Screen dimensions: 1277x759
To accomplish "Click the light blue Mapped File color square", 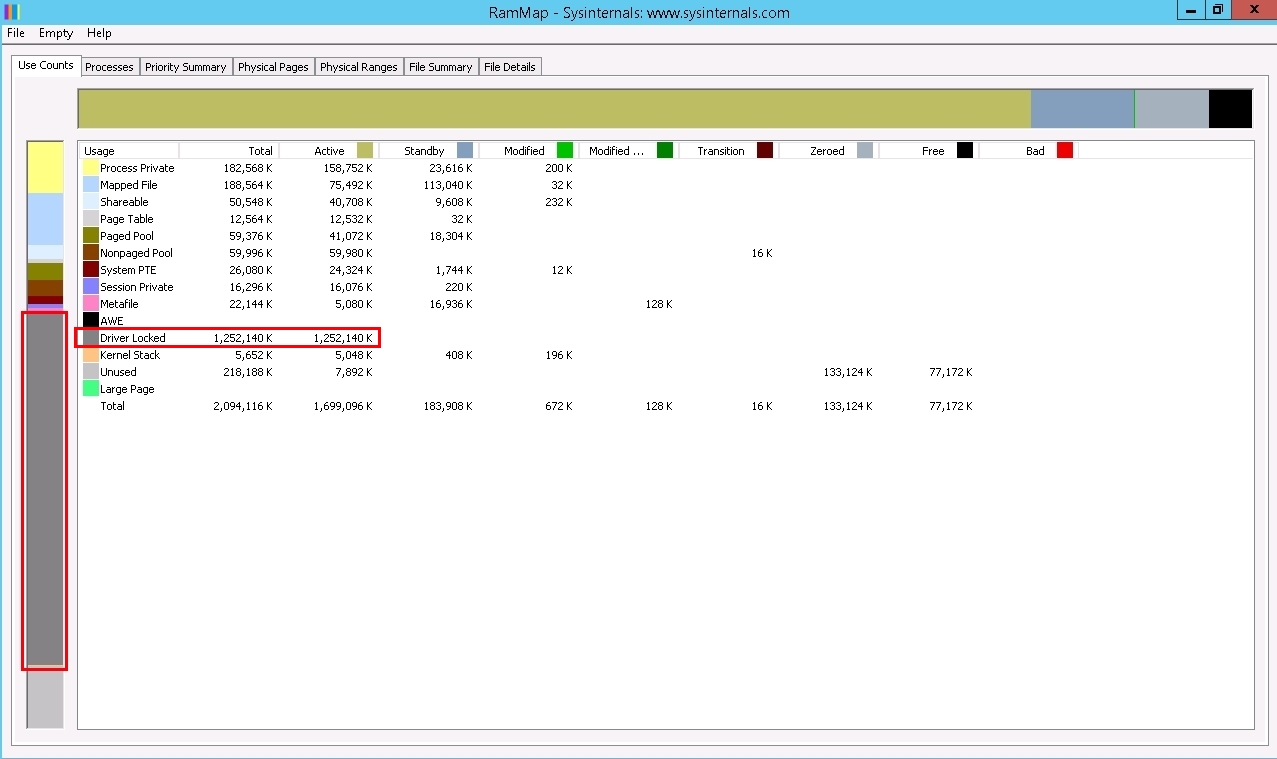I will pos(91,185).
